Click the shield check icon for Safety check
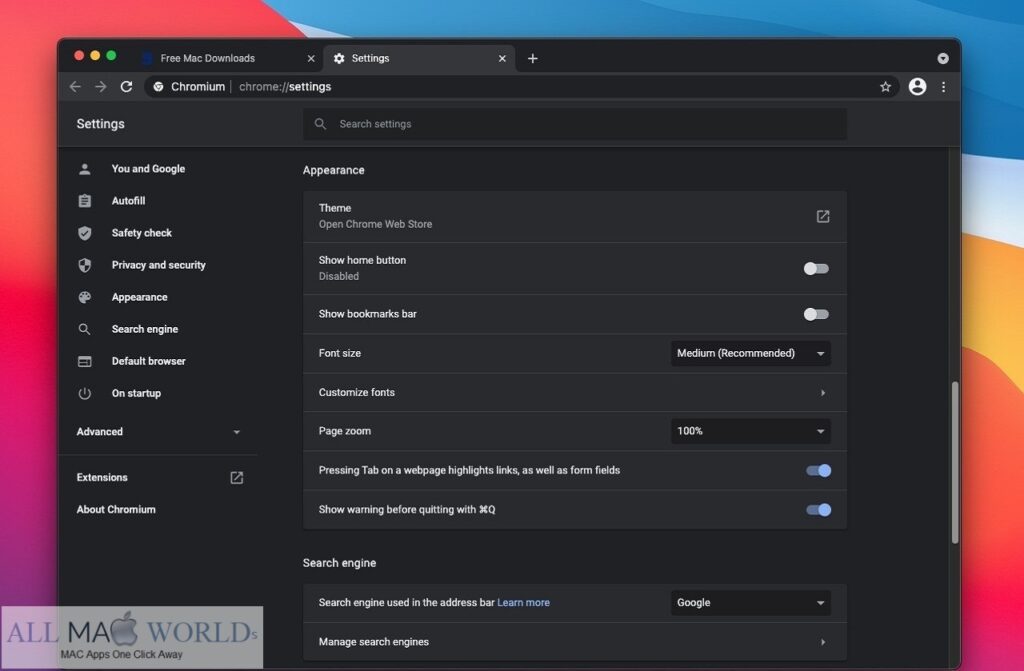This screenshot has height=671, width=1024. click(x=84, y=233)
